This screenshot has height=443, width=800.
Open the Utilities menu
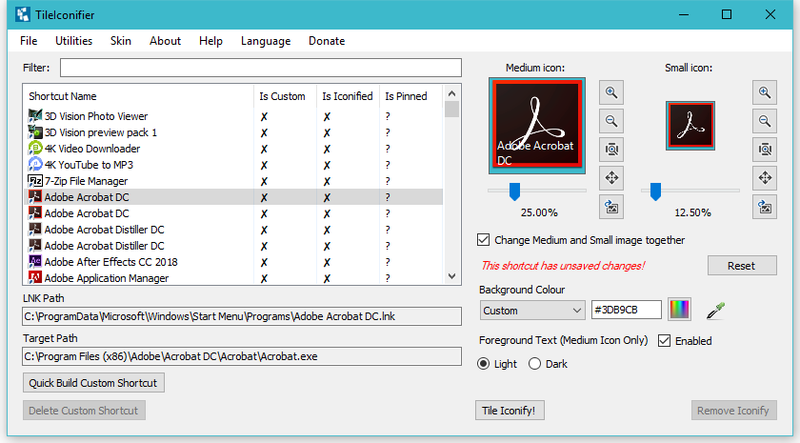(73, 41)
